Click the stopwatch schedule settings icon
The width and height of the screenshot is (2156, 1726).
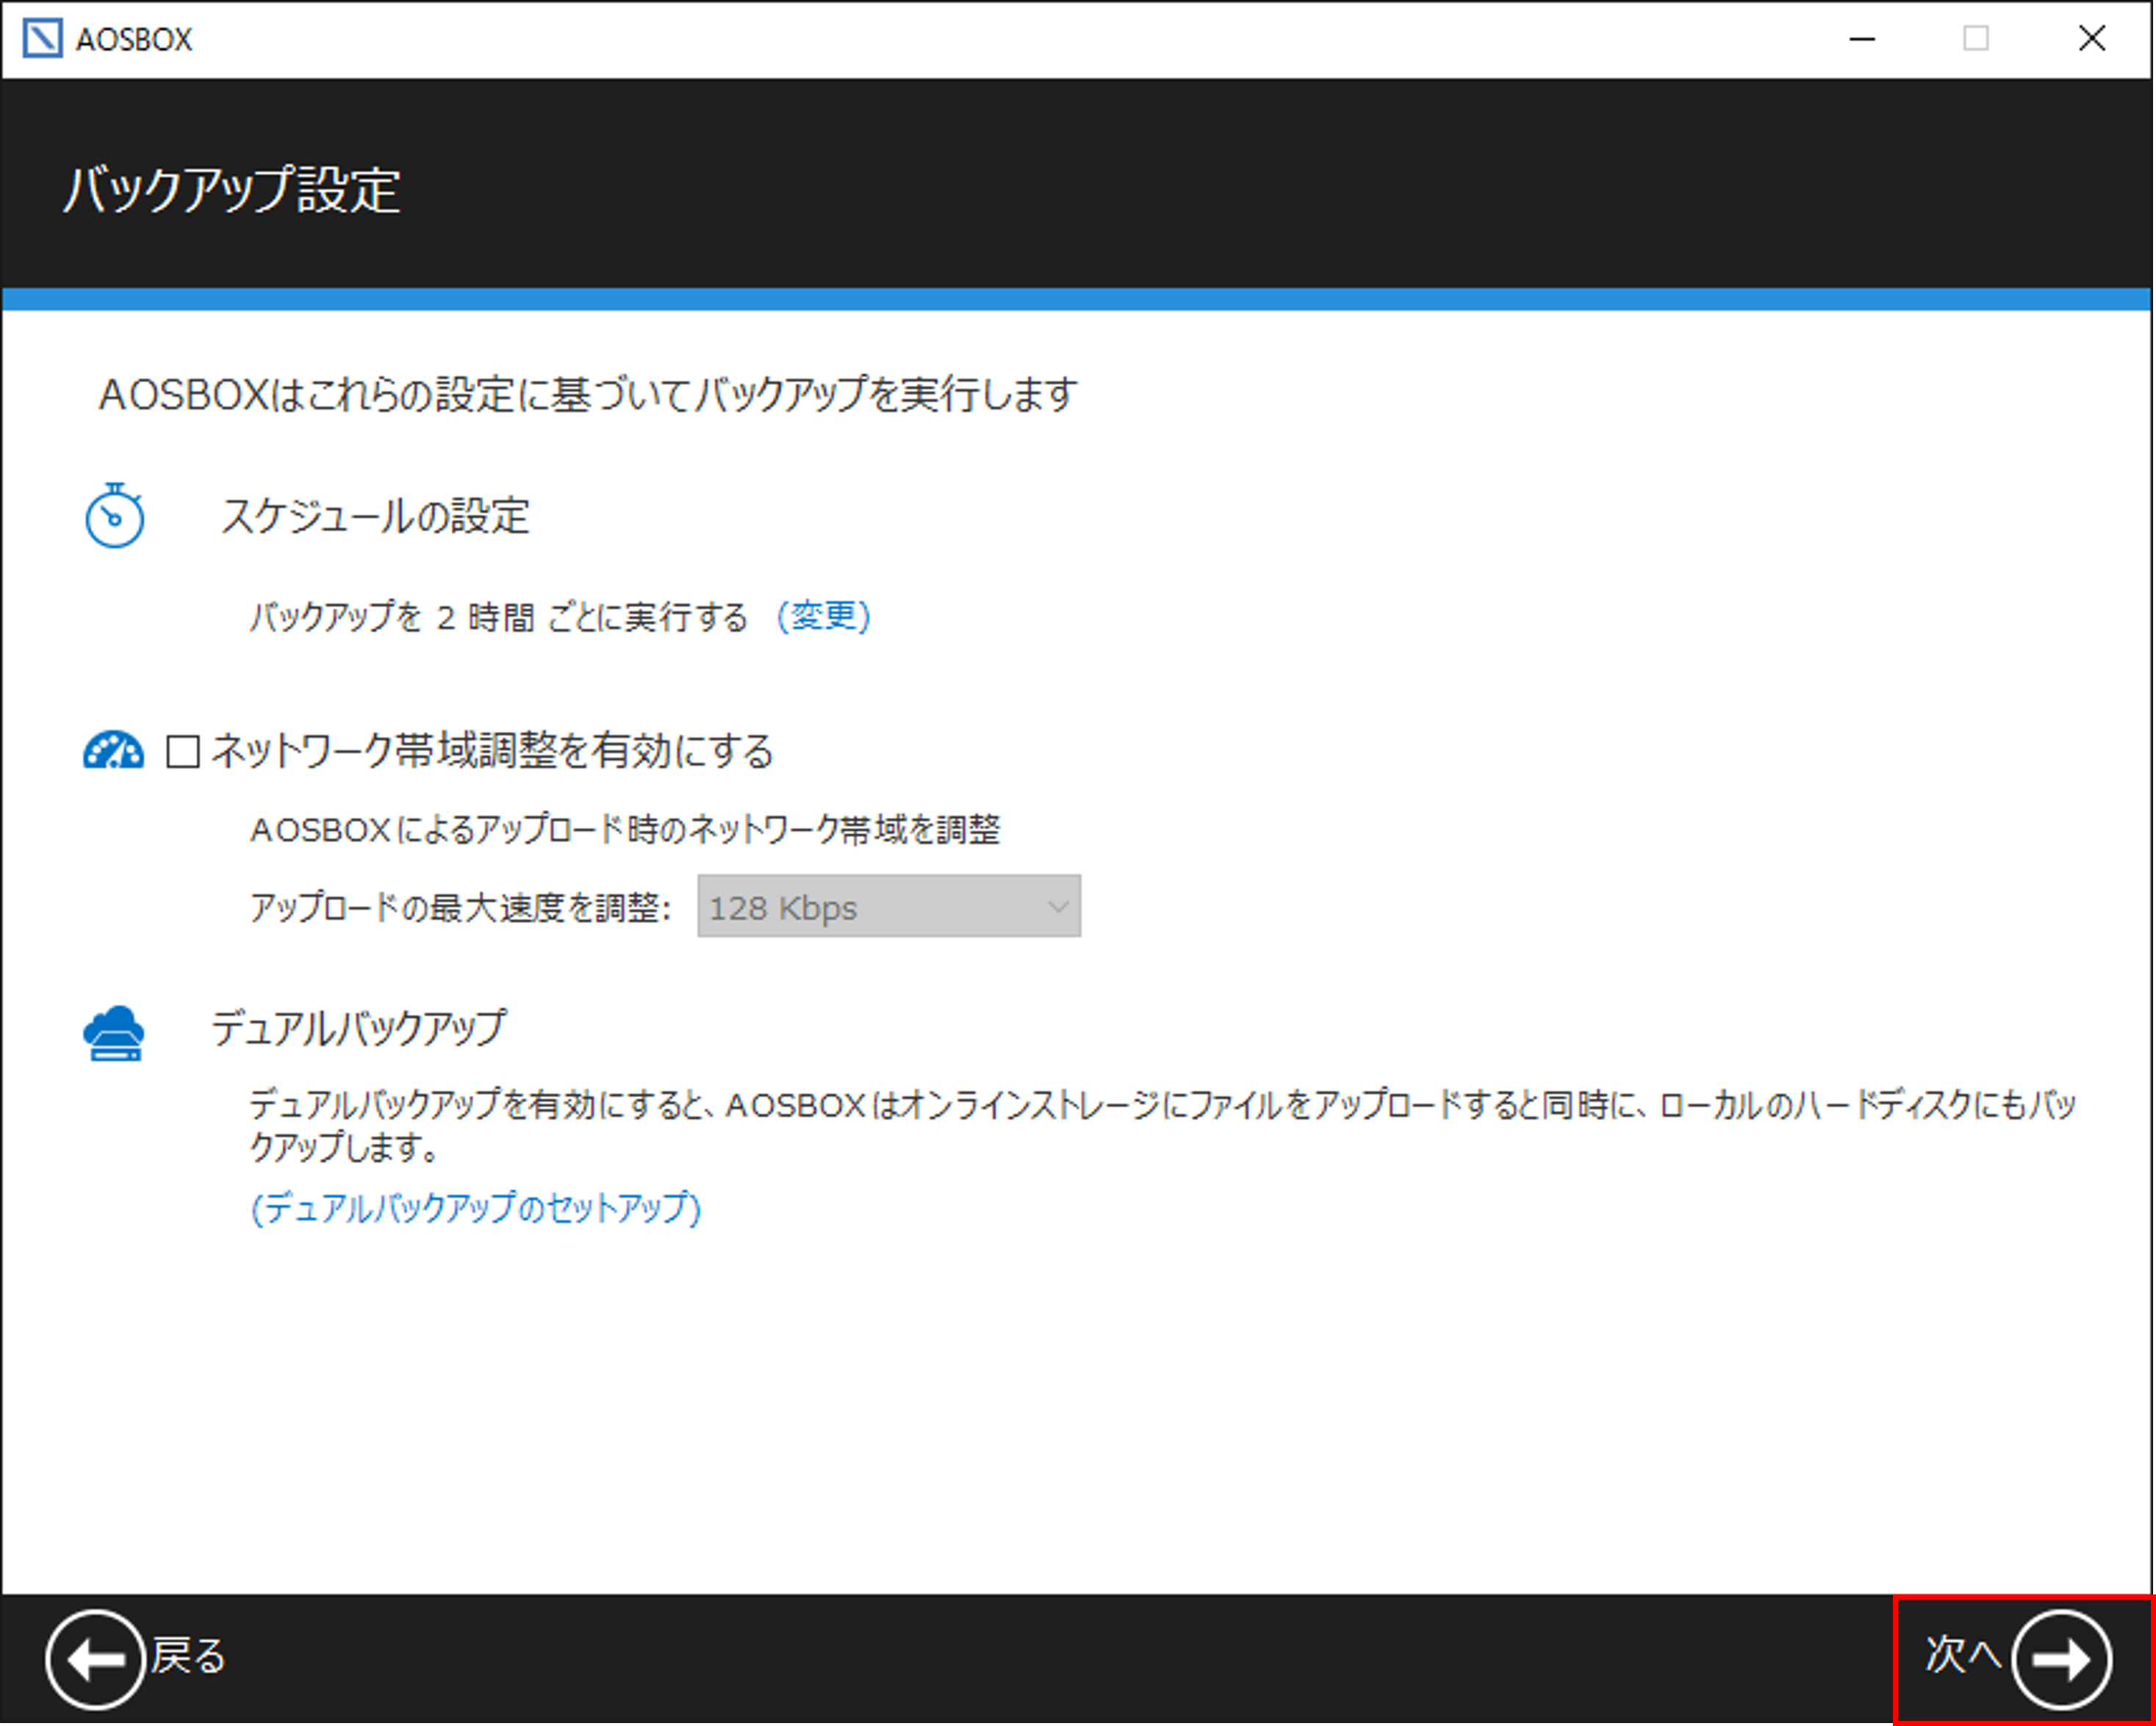click(114, 515)
